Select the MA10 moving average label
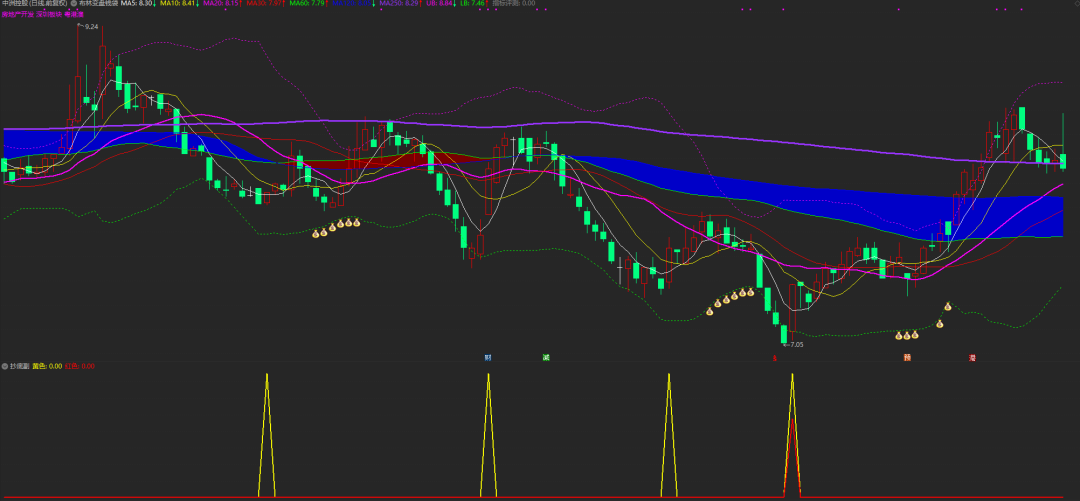The width and height of the screenshot is (1080, 501). pos(178,4)
